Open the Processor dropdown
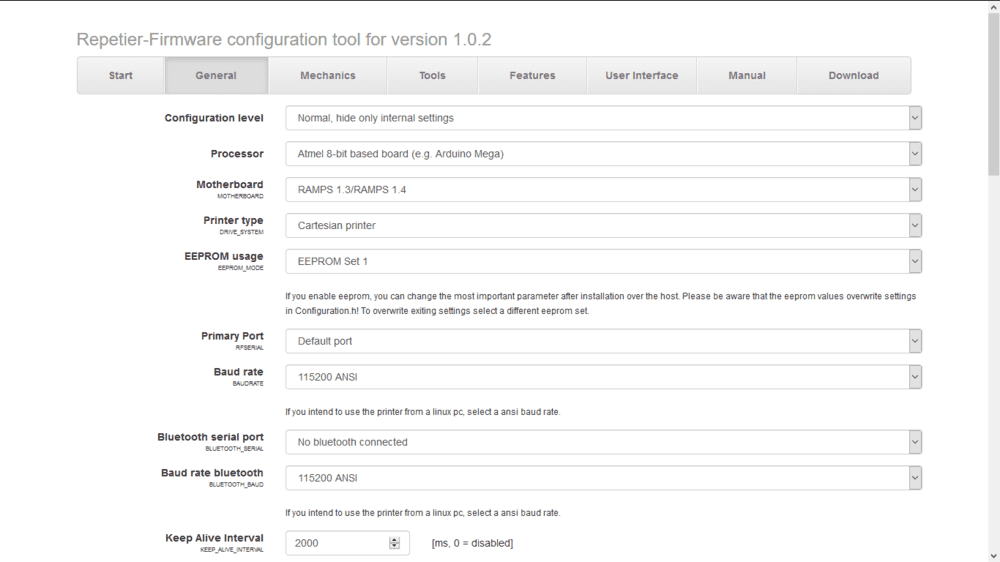The width and height of the screenshot is (1000, 562). point(603,154)
